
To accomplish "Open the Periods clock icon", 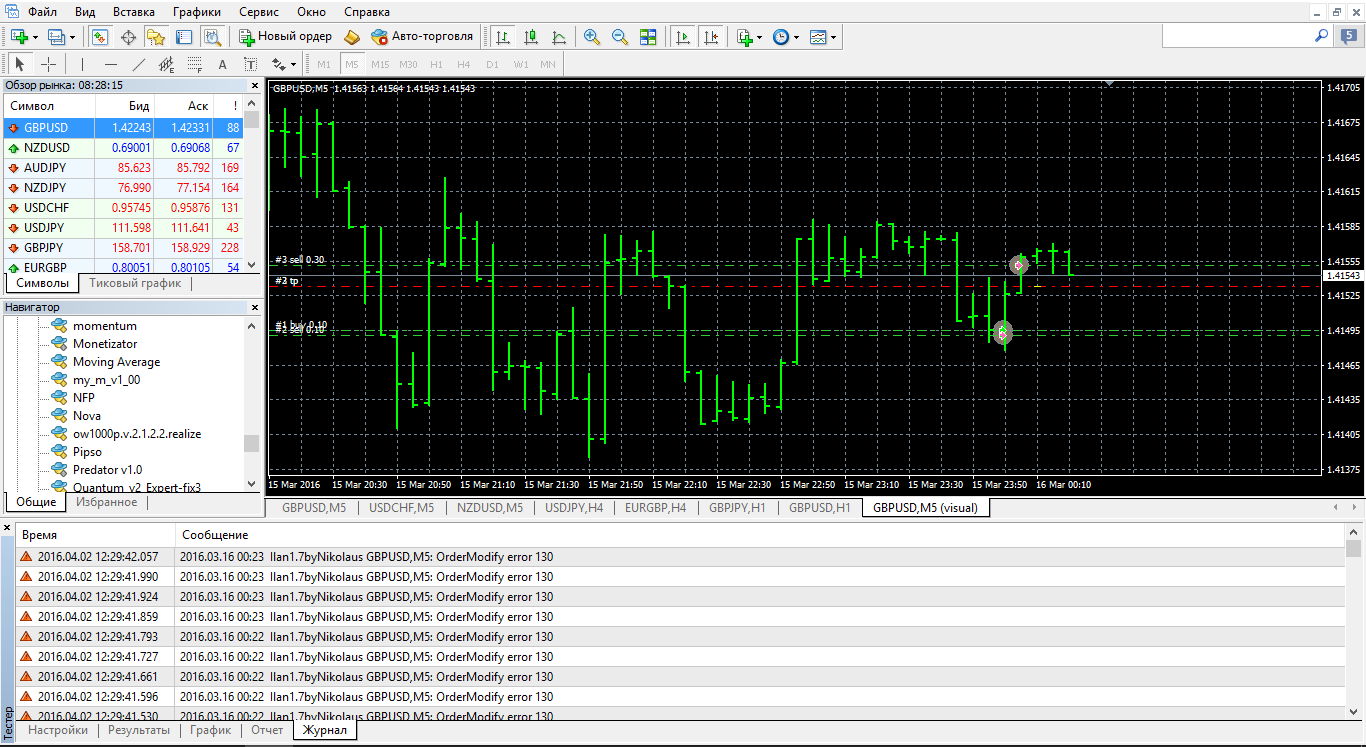I will [x=781, y=37].
